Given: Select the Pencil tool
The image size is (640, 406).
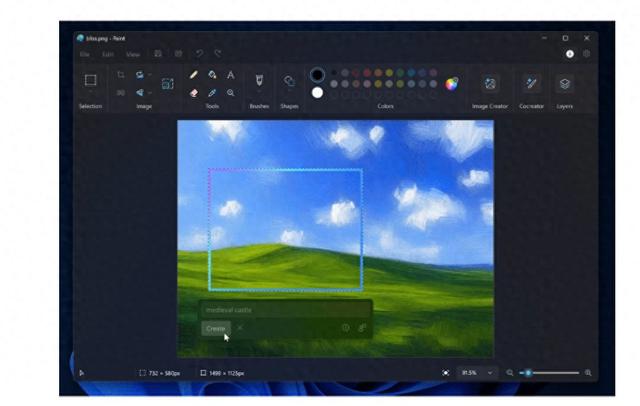Looking at the screenshot, I should click(194, 75).
